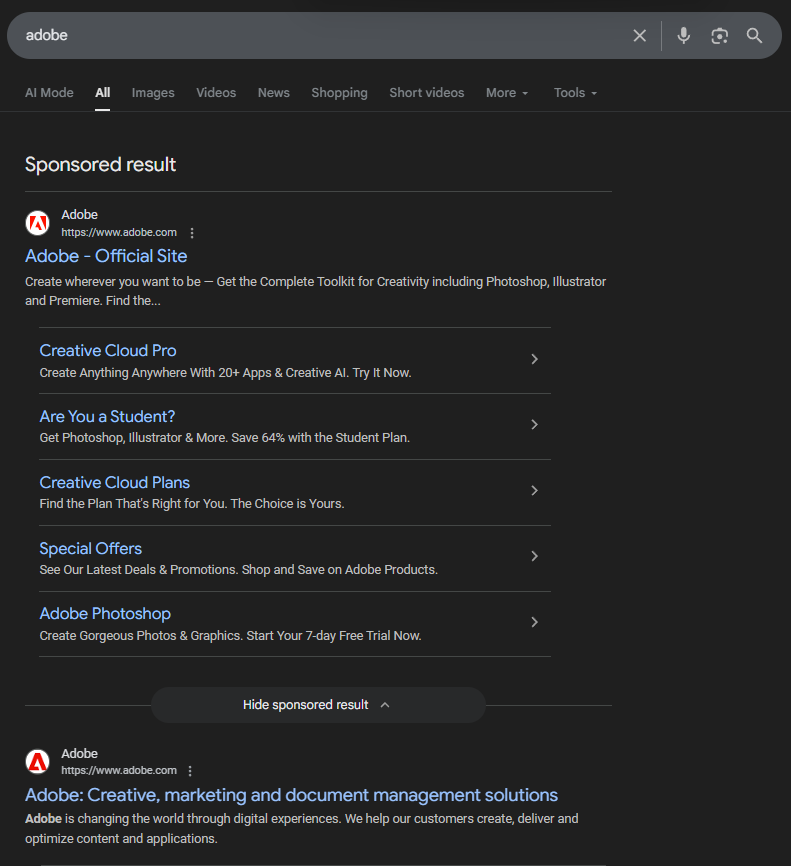
Task: Click the magnifying glass search icon
Action: (x=755, y=36)
